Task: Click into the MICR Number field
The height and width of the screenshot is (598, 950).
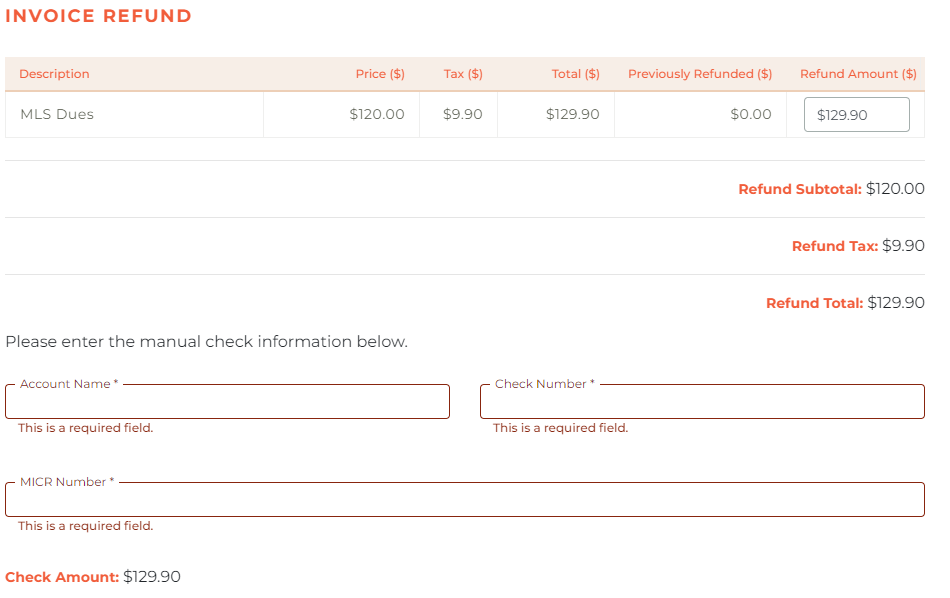Action: point(465,499)
